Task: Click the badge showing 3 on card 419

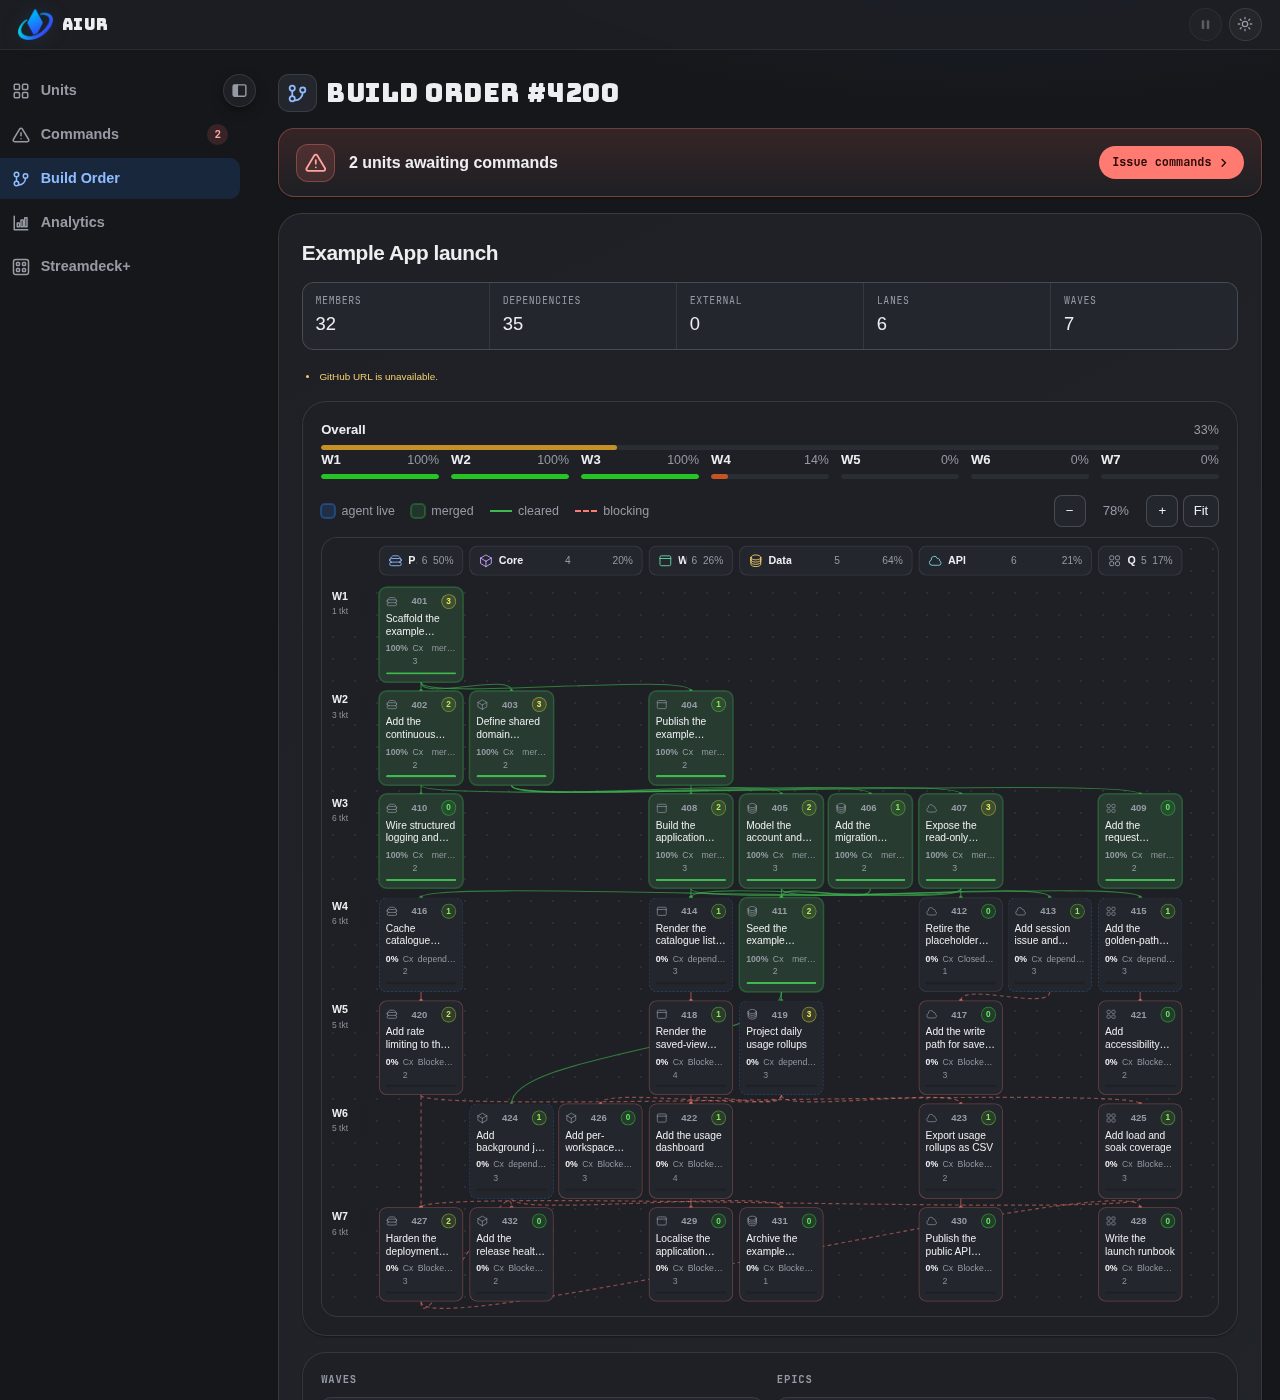Action: pyautogui.click(x=809, y=1014)
